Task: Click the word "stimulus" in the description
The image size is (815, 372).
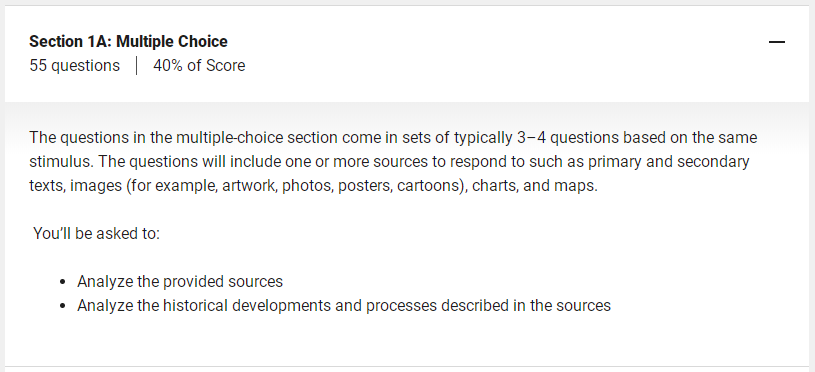Action: click(61, 162)
